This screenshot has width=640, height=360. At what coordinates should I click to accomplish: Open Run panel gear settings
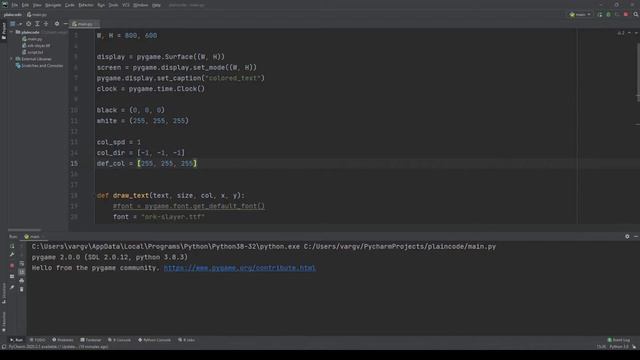coord(627,236)
